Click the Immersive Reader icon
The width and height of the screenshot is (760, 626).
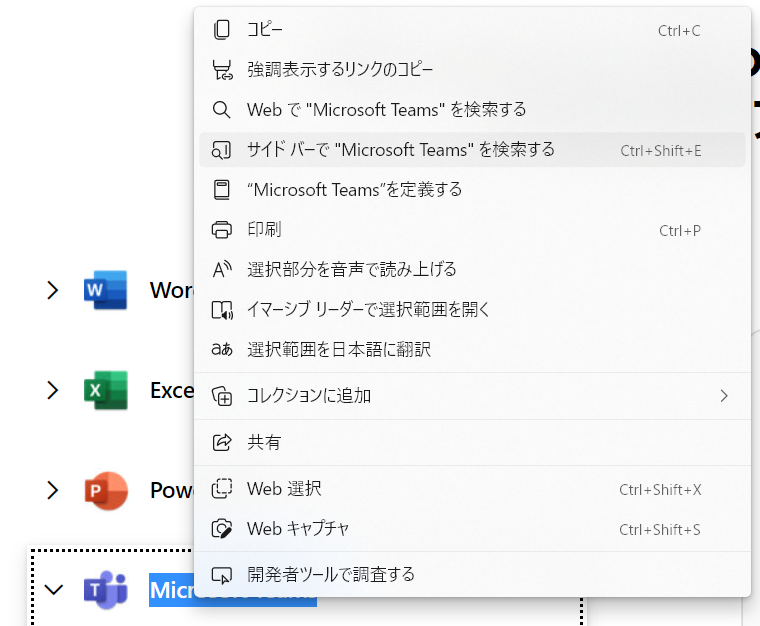222,310
